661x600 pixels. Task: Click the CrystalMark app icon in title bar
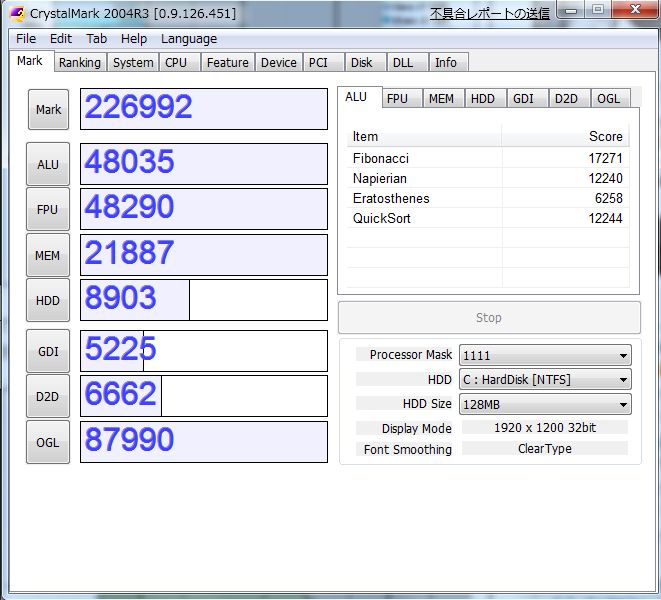click(16, 13)
